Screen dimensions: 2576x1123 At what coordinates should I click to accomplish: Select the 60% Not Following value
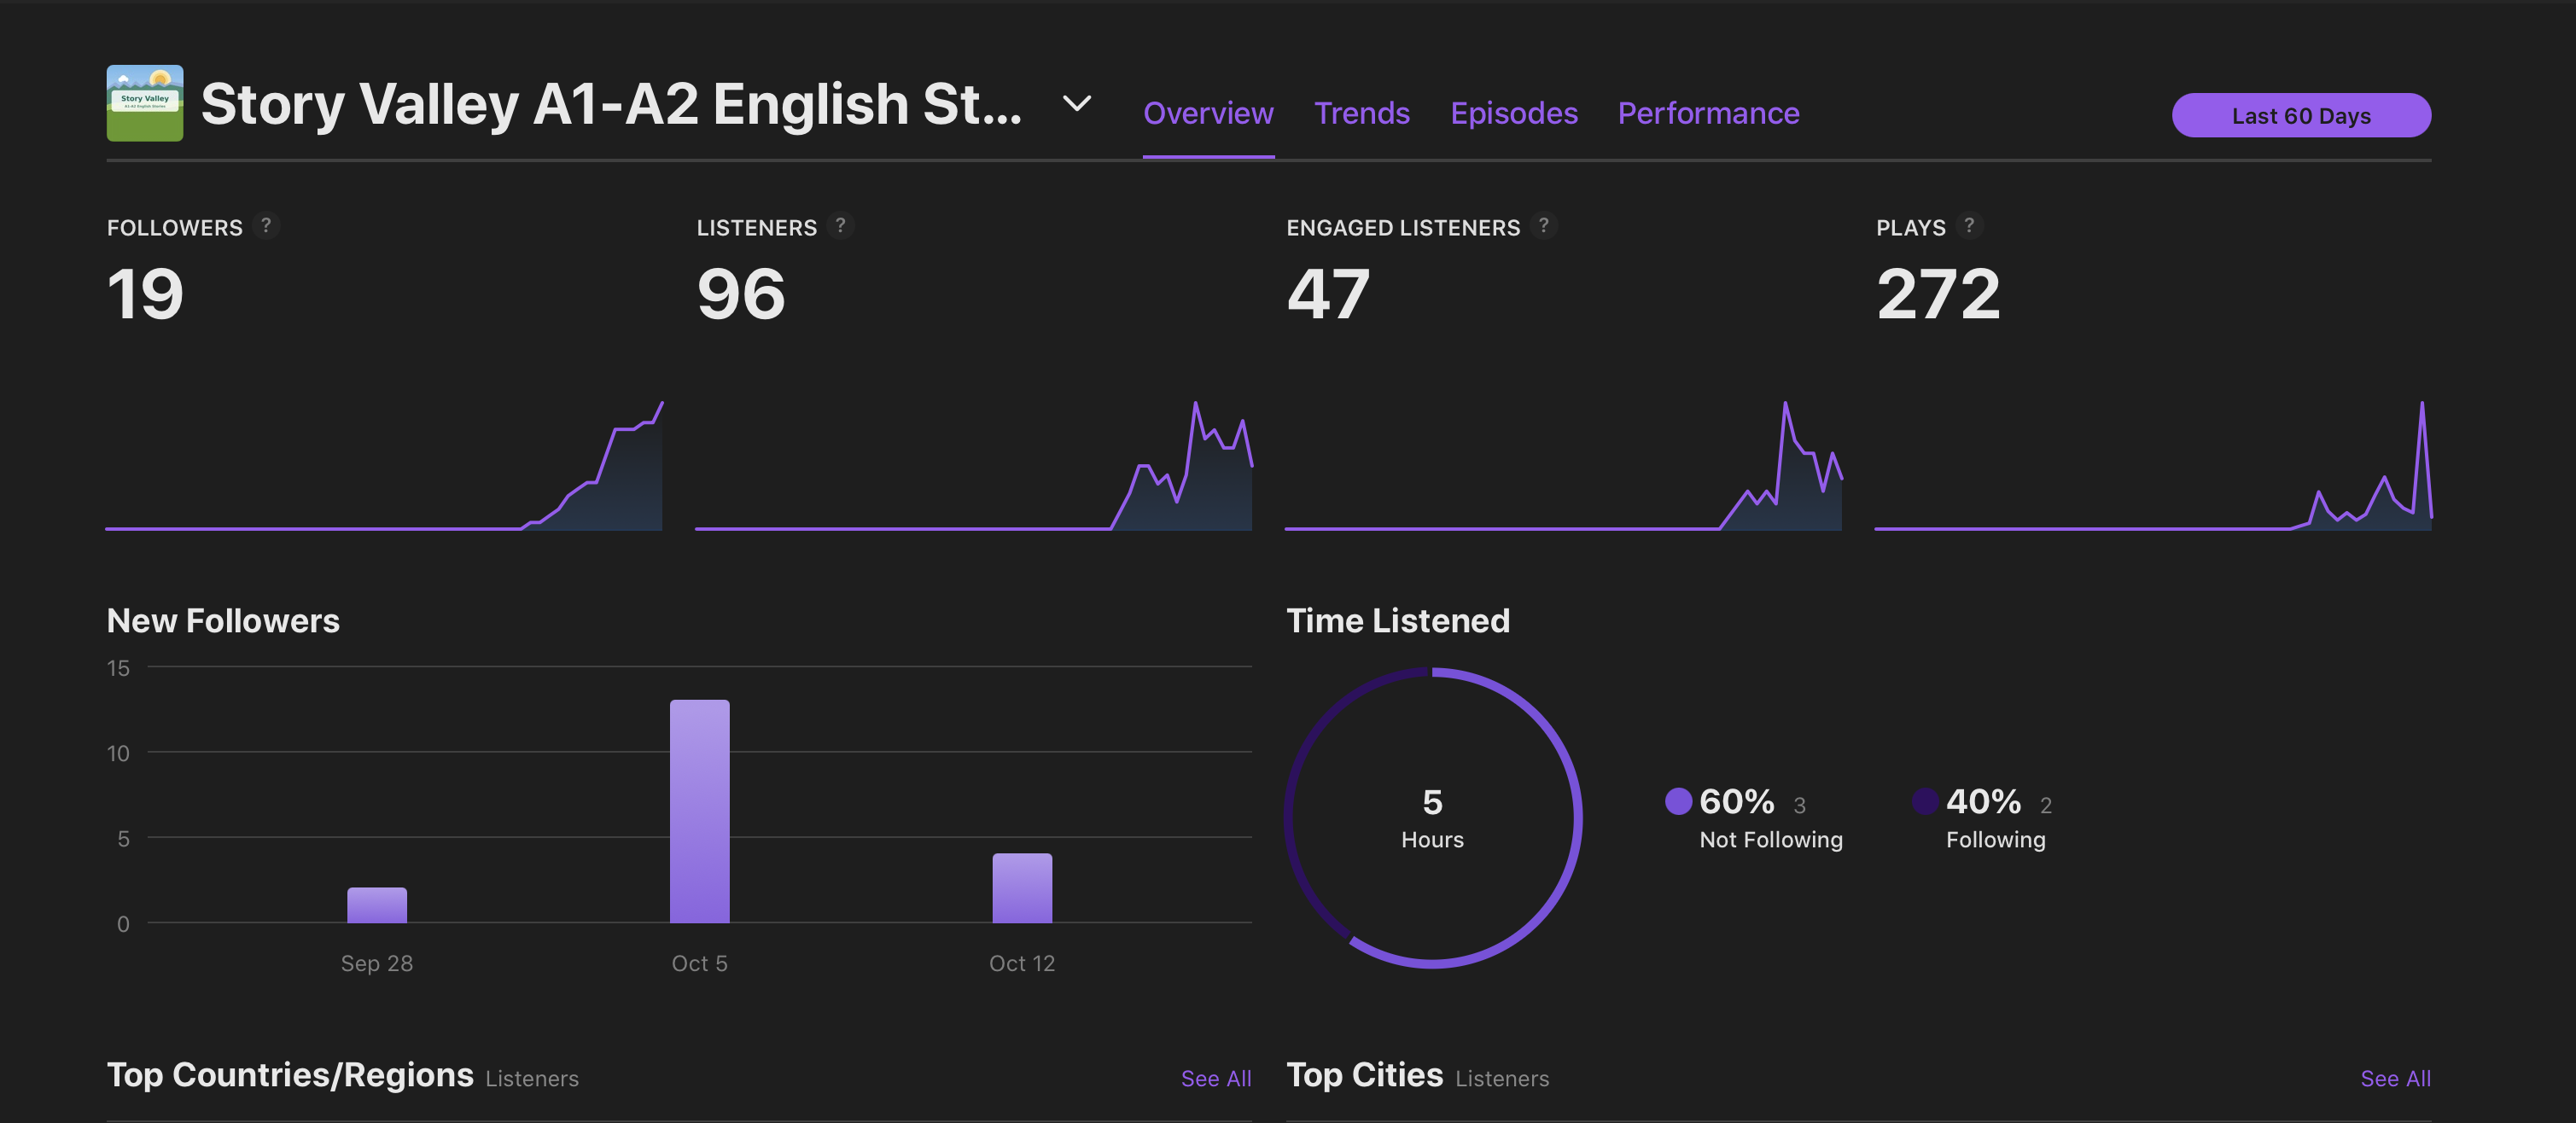[x=1736, y=802]
